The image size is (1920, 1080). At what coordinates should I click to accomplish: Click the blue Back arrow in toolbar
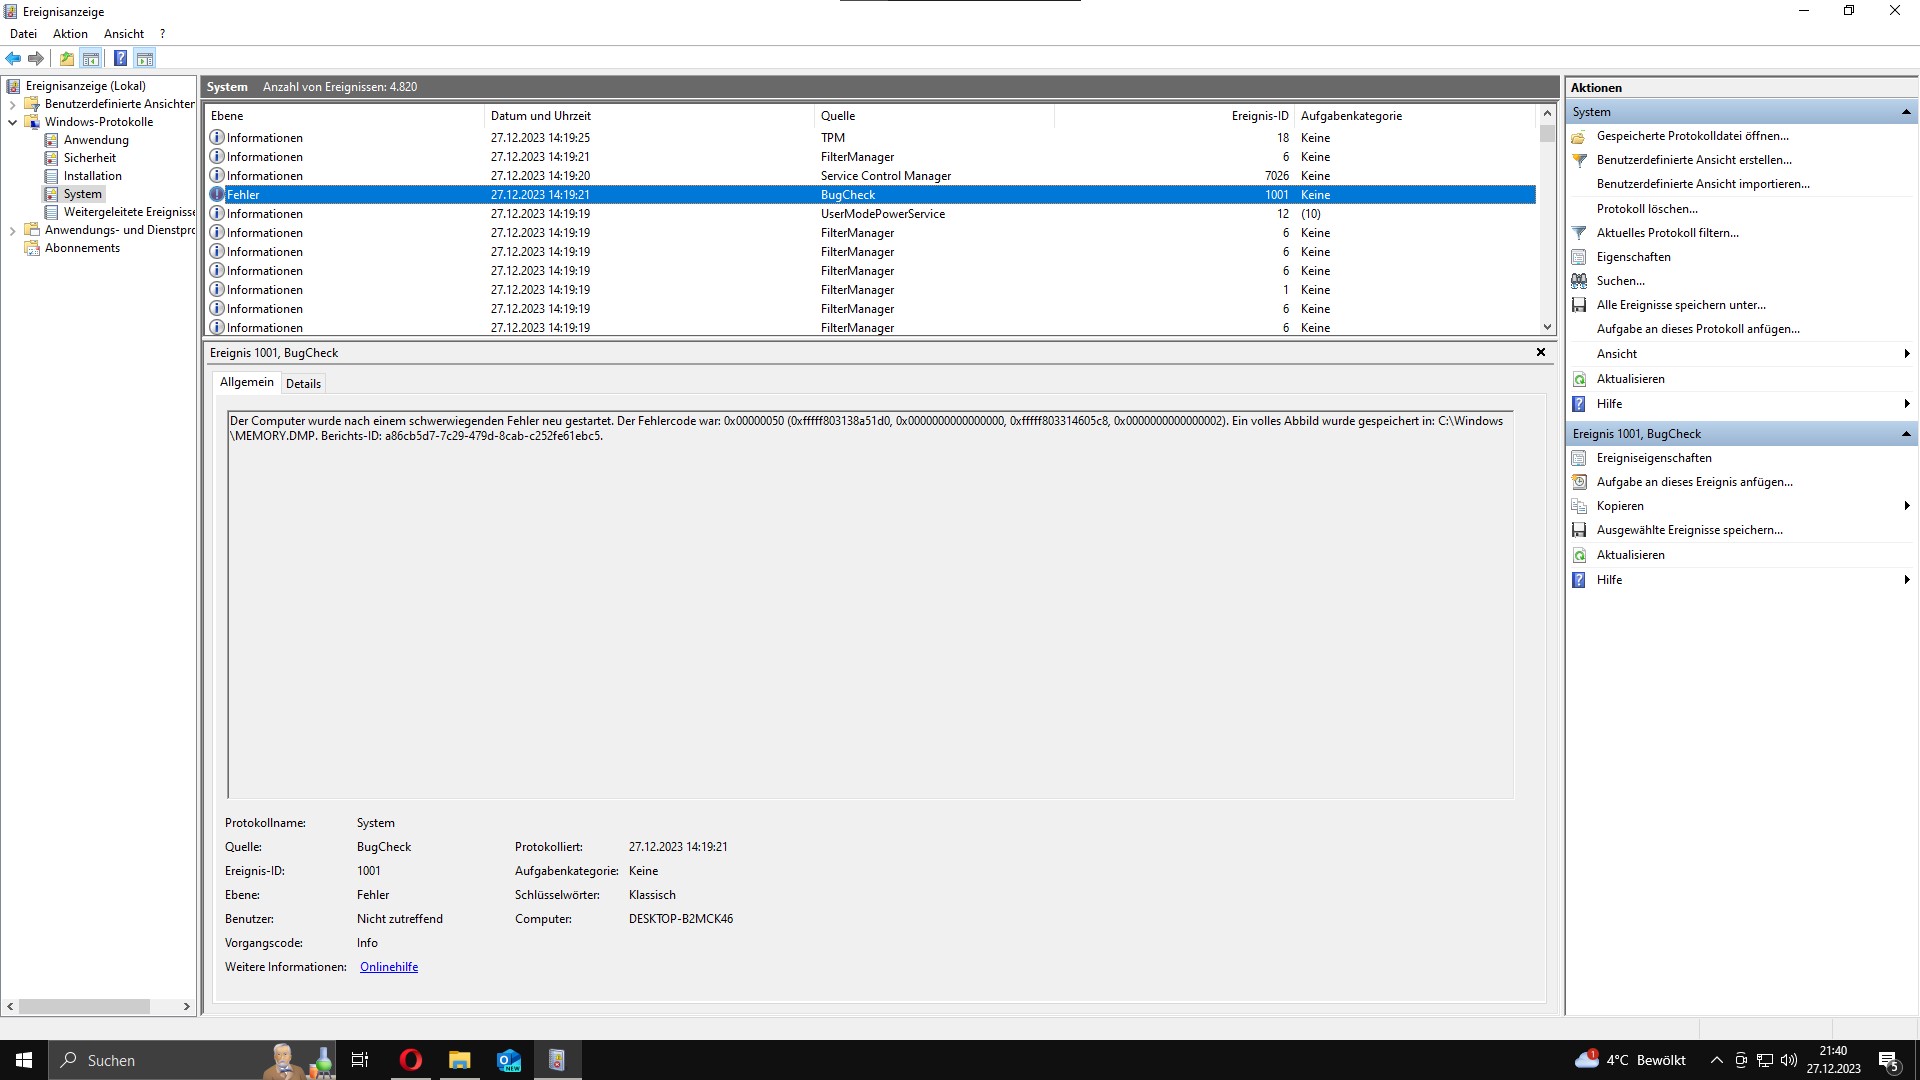pos(13,58)
